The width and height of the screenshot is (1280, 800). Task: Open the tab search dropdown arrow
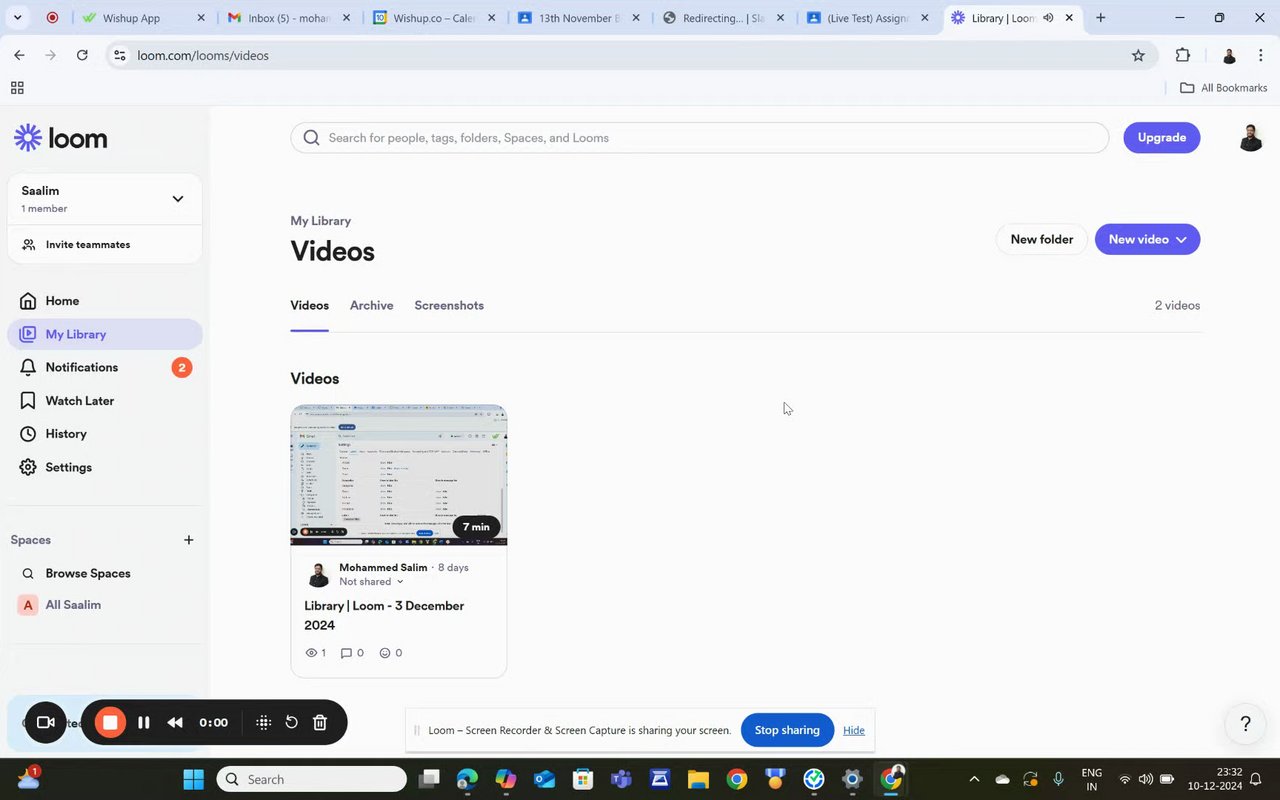(17, 18)
